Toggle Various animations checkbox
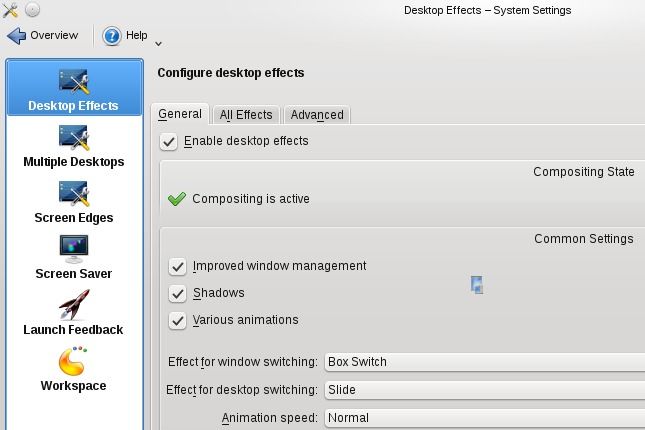The width and height of the screenshot is (645, 430). [178, 321]
